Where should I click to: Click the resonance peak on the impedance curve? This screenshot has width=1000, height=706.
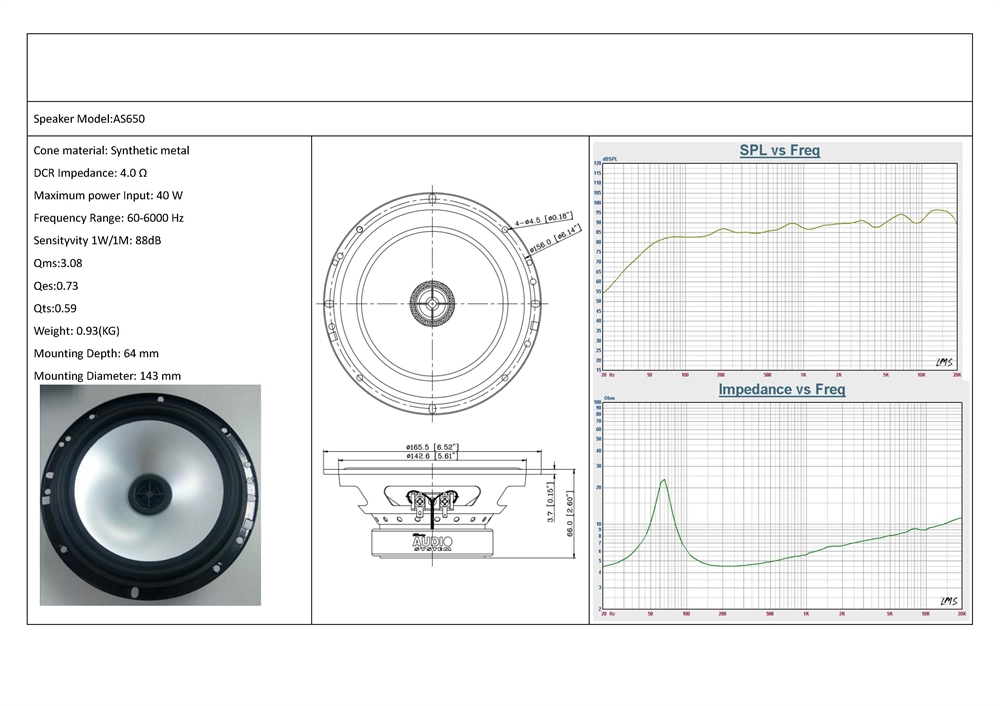click(x=664, y=480)
